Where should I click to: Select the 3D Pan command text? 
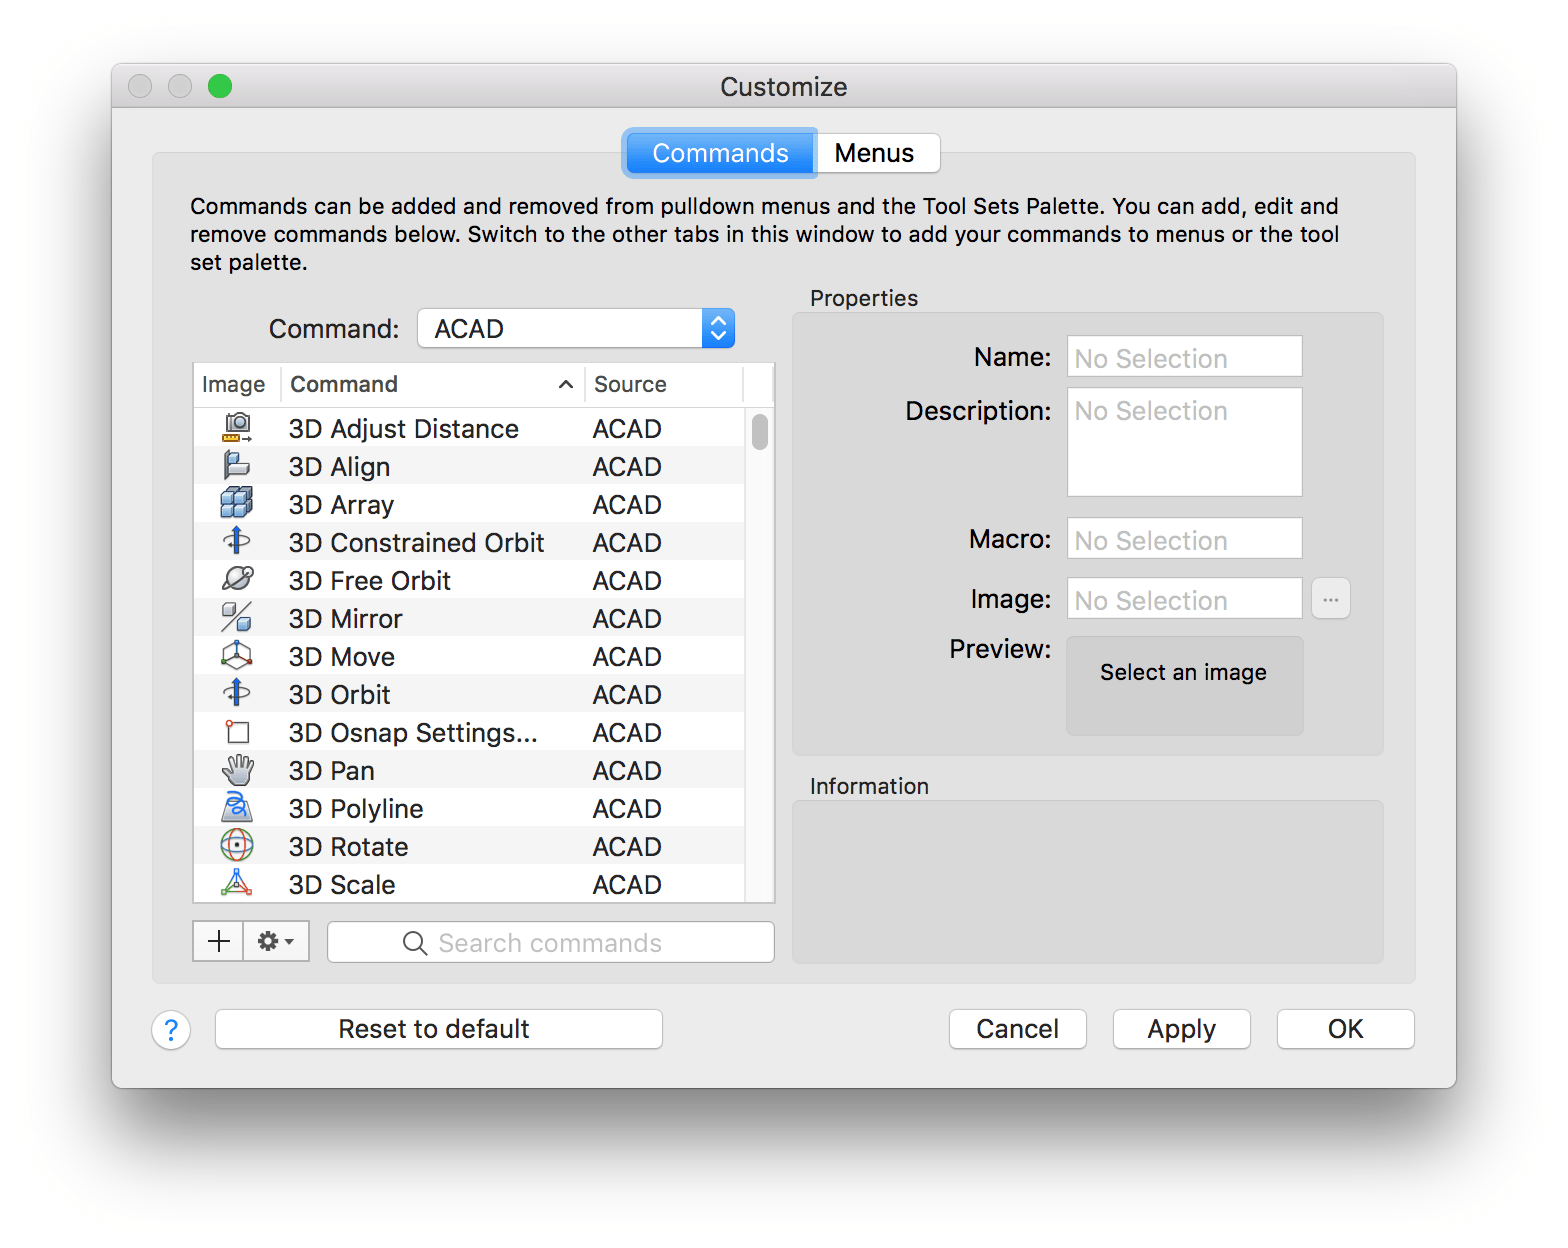tap(332, 771)
